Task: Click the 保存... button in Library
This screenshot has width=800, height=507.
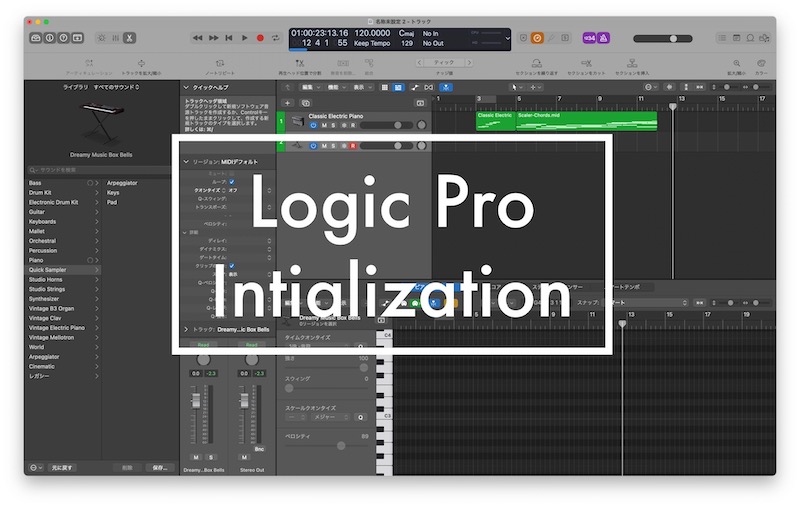Action: coord(160,468)
